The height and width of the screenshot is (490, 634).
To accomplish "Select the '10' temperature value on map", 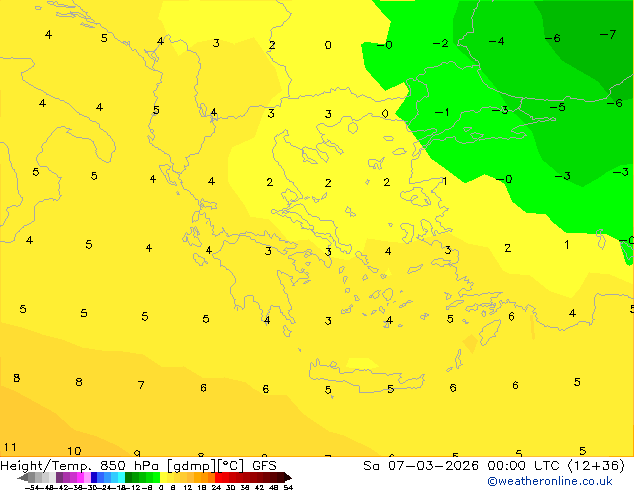I will coord(74,451).
